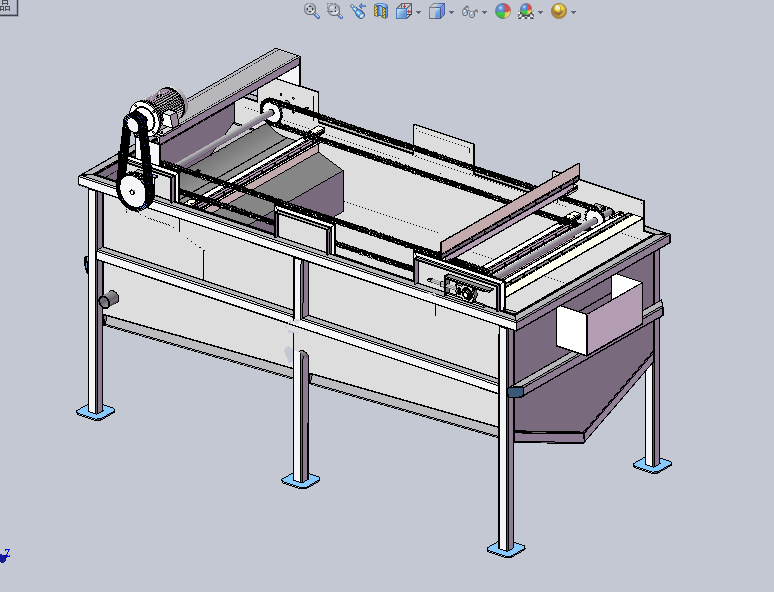774x592 pixels.
Task: Select the Zoom to Area tool
Action: click(x=335, y=11)
